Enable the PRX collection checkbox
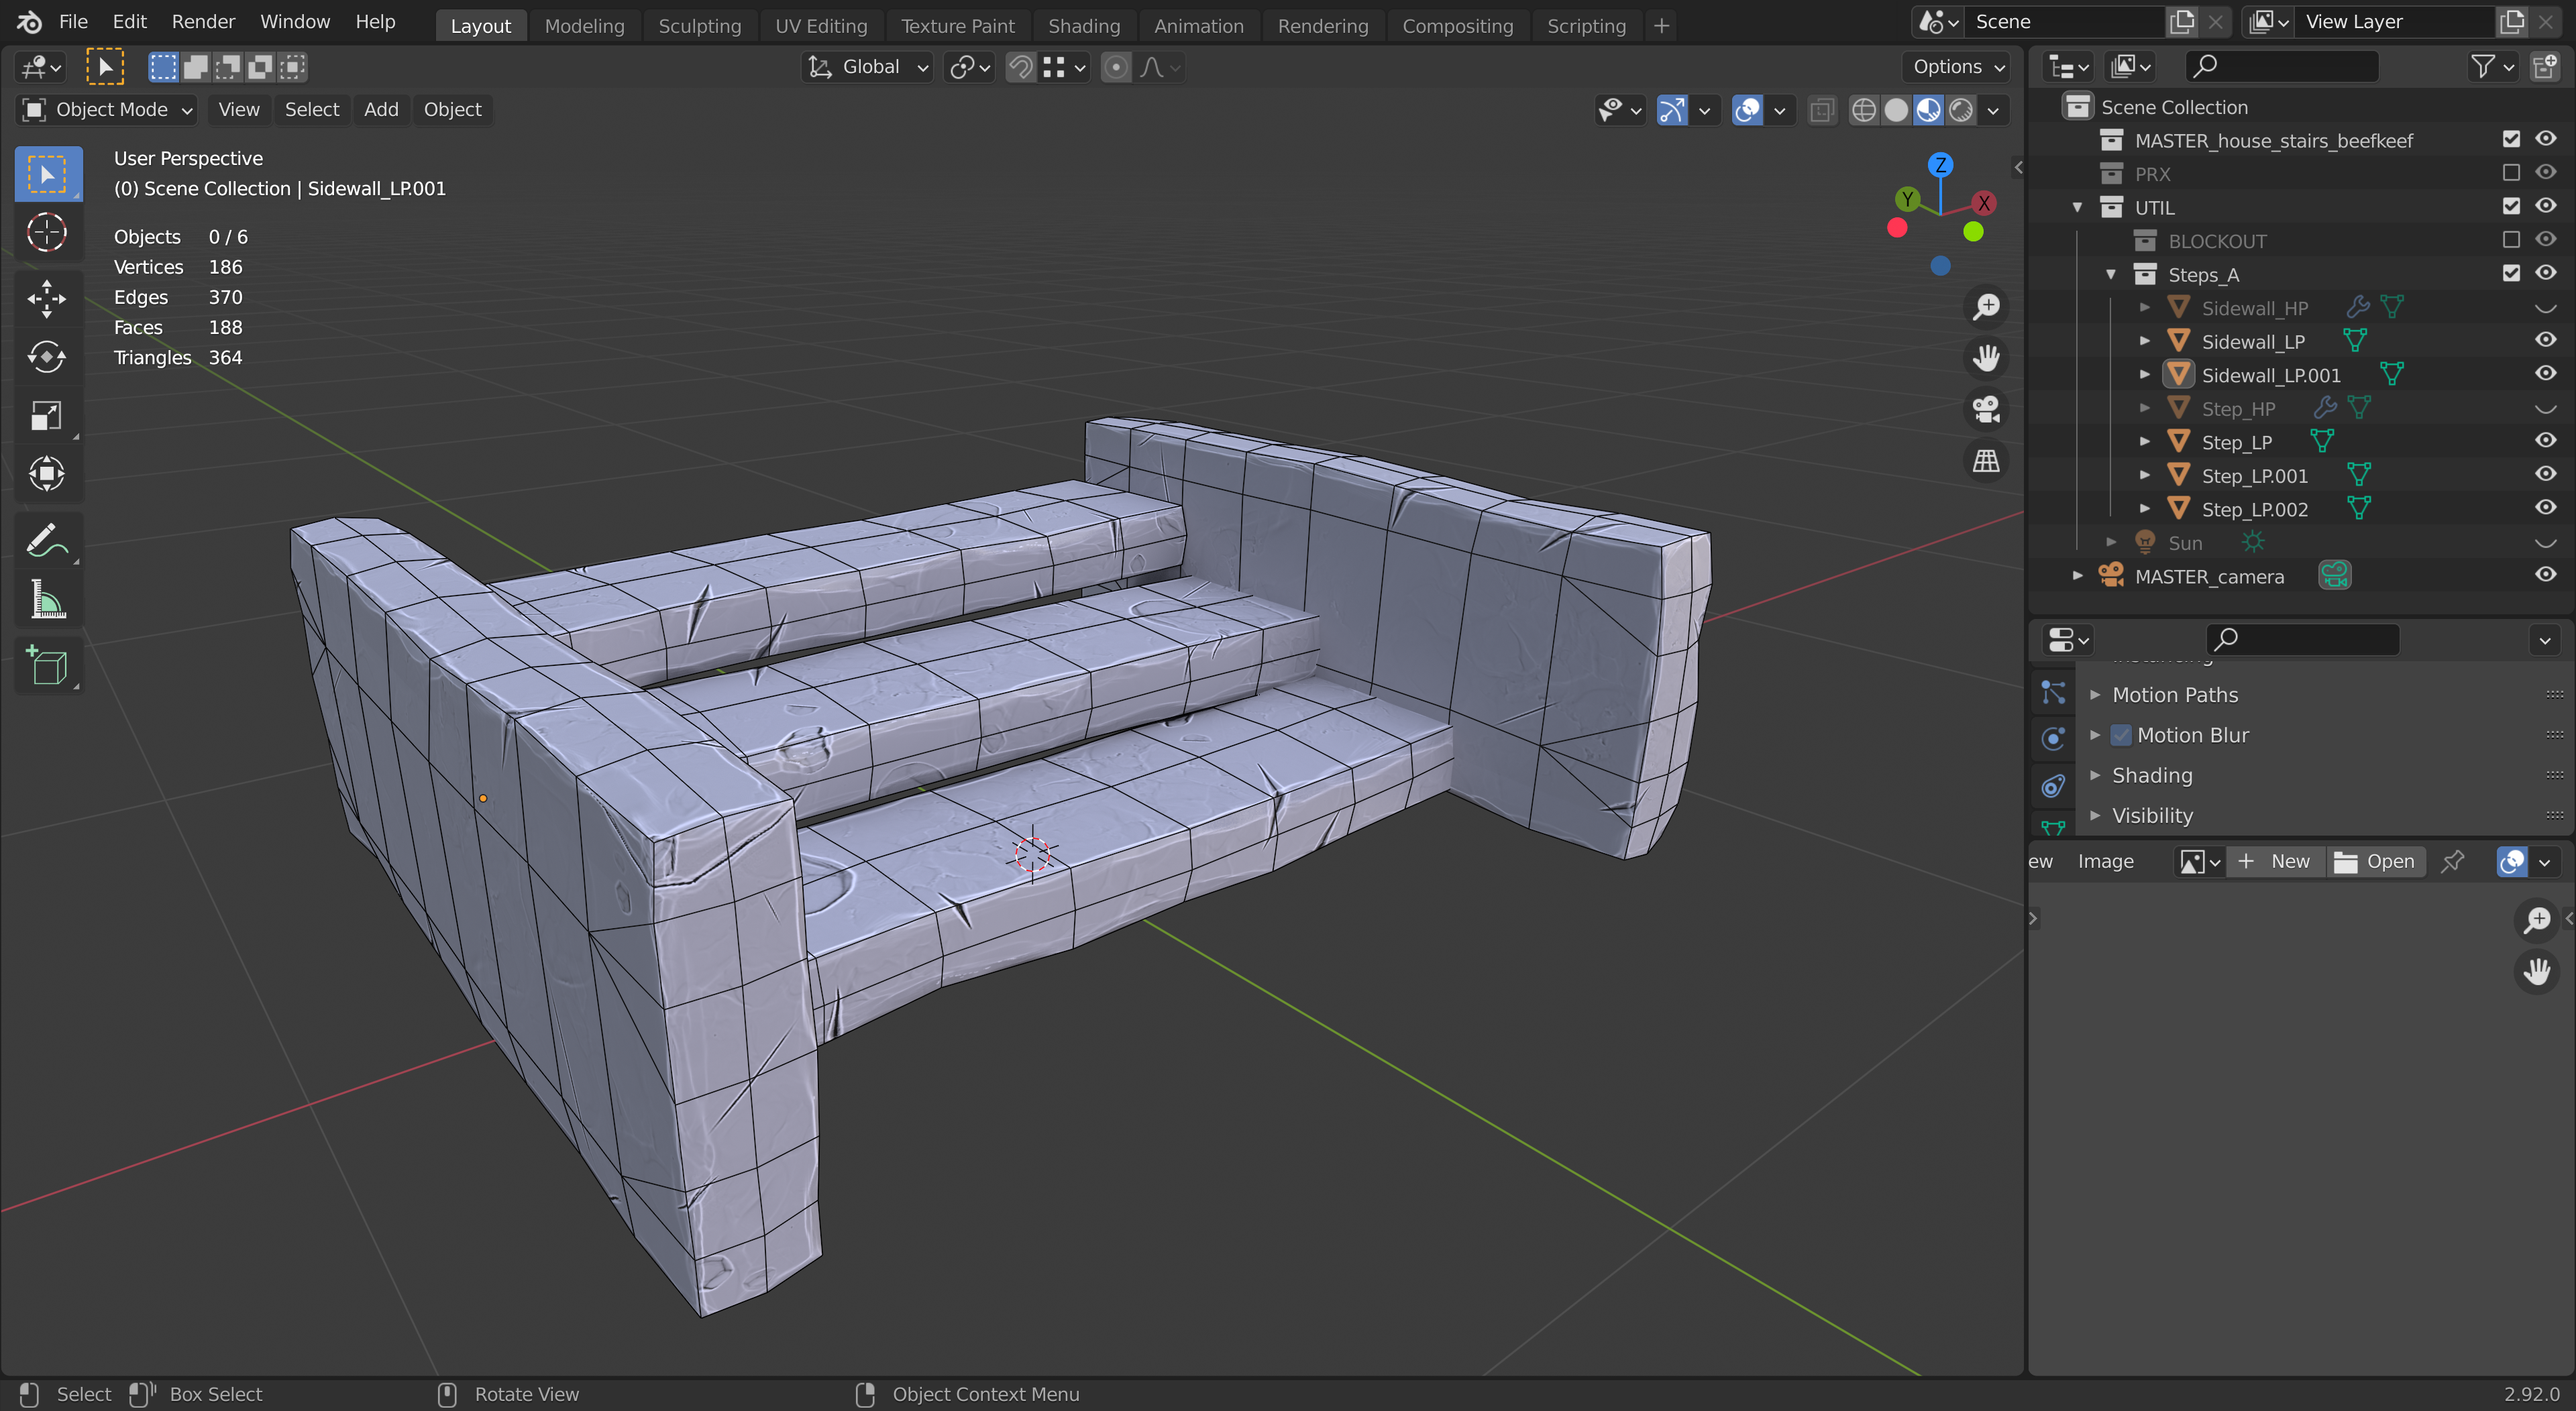The height and width of the screenshot is (1411, 2576). pyautogui.click(x=2510, y=173)
